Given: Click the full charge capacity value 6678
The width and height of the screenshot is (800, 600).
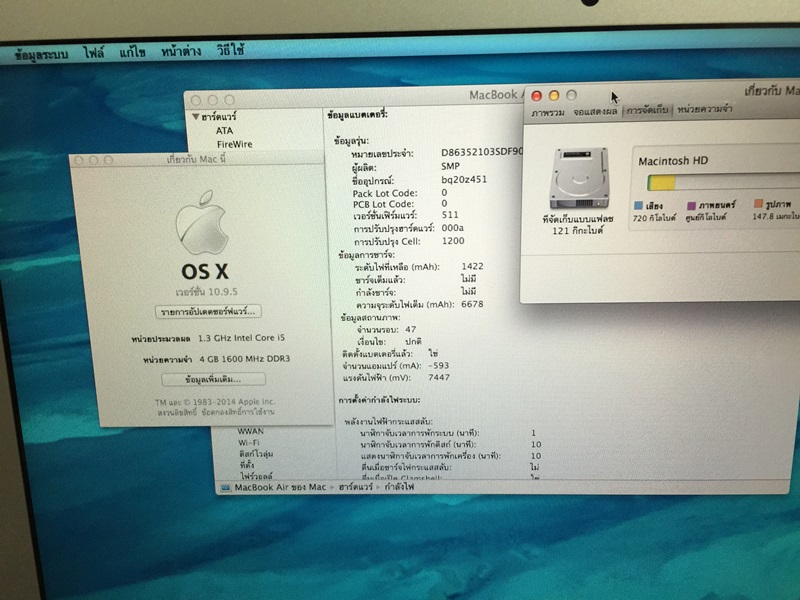Looking at the screenshot, I should (x=472, y=304).
